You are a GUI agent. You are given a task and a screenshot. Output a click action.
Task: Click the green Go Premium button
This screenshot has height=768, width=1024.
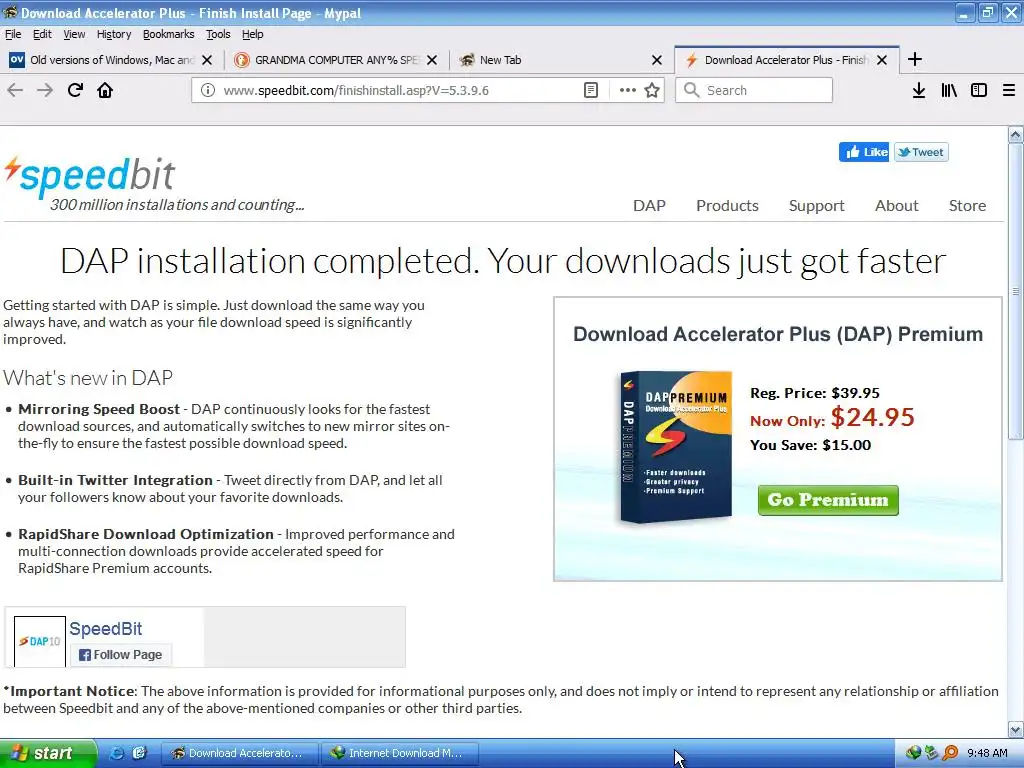click(828, 500)
